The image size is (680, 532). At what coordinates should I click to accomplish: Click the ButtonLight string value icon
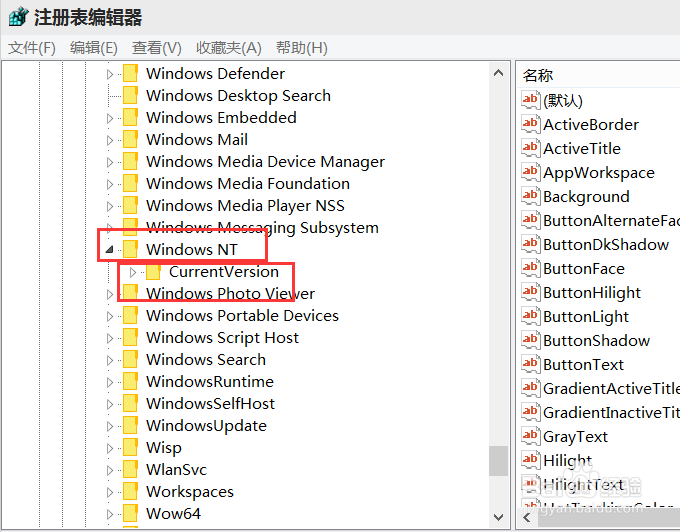click(x=531, y=316)
